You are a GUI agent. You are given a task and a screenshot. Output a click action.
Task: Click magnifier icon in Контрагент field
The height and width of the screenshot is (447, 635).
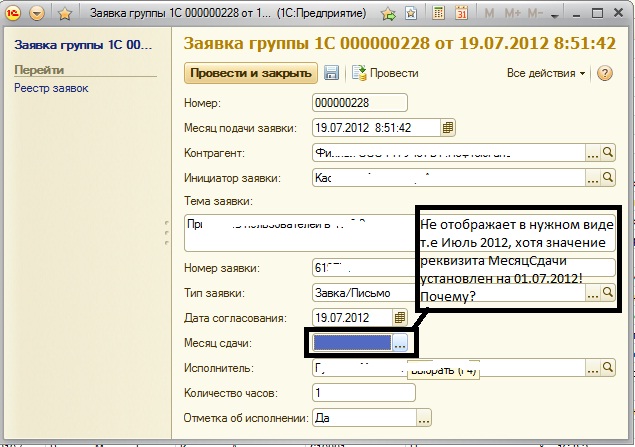pyautogui.click(x=609, y=153)
